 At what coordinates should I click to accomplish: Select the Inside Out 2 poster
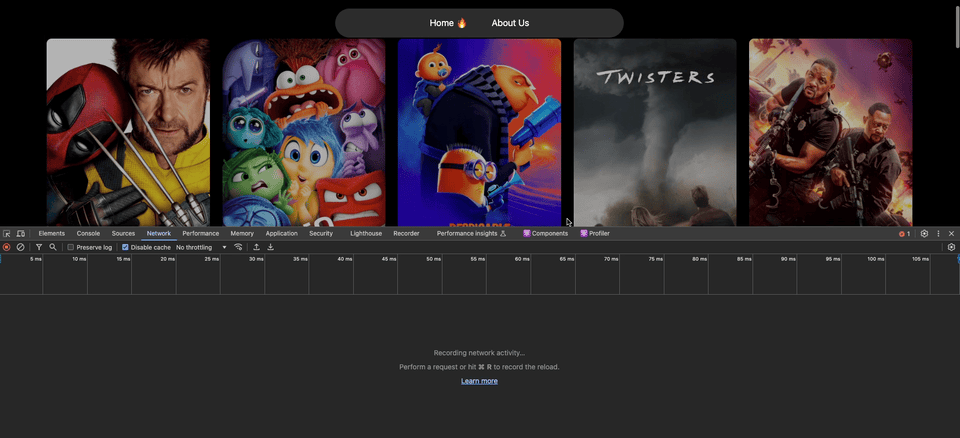pyautogui.click(x=304, y=133)
